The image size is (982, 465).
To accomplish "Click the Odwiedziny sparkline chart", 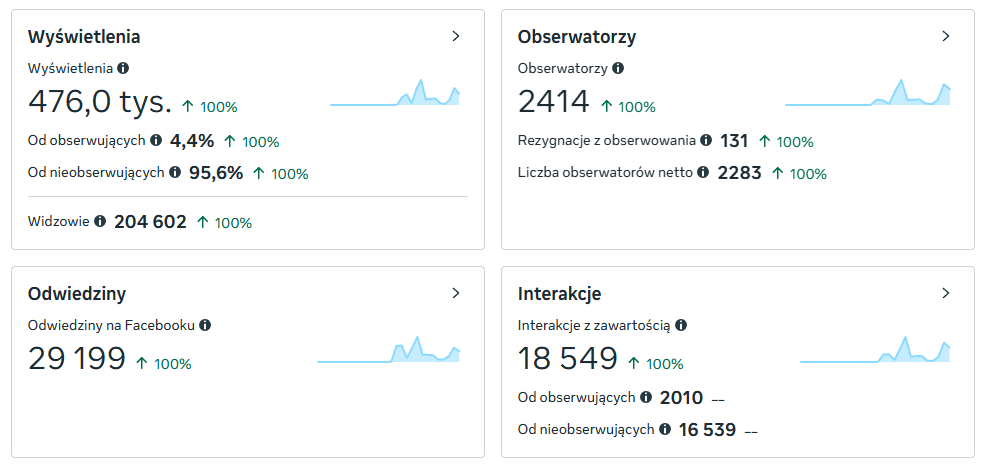I will pos(389,349).
